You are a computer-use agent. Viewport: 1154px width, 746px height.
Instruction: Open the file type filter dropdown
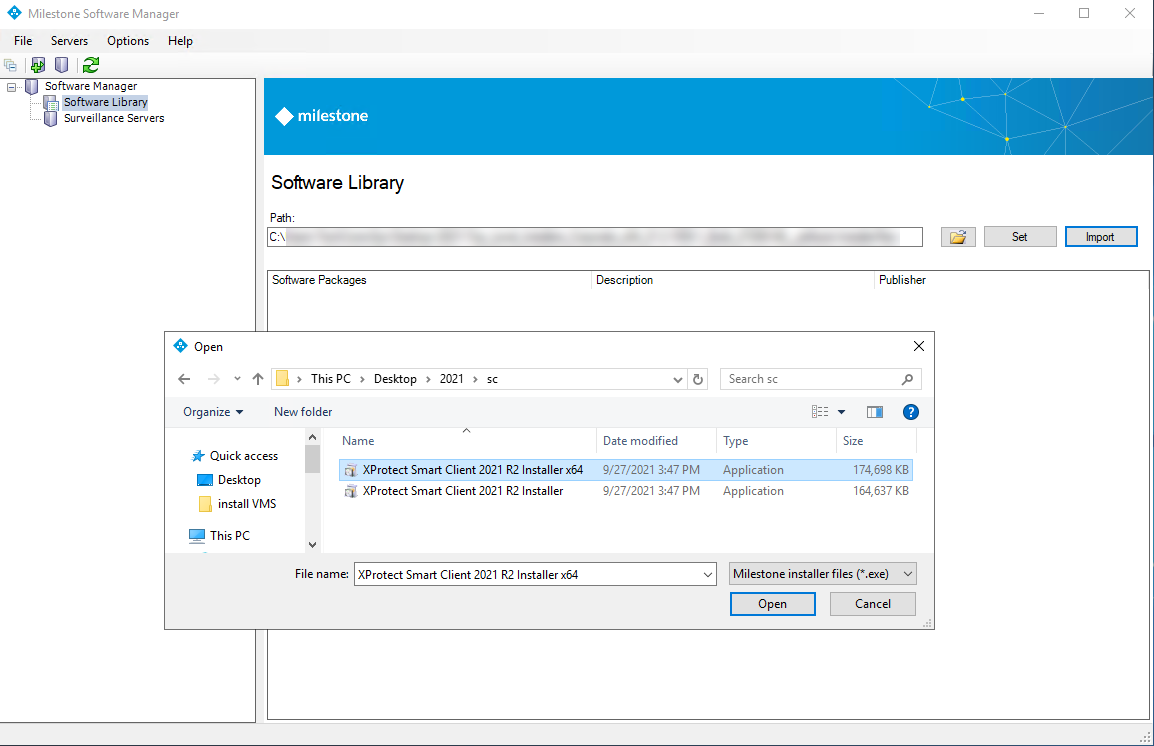pyautogui.click(x=822, y=574)
